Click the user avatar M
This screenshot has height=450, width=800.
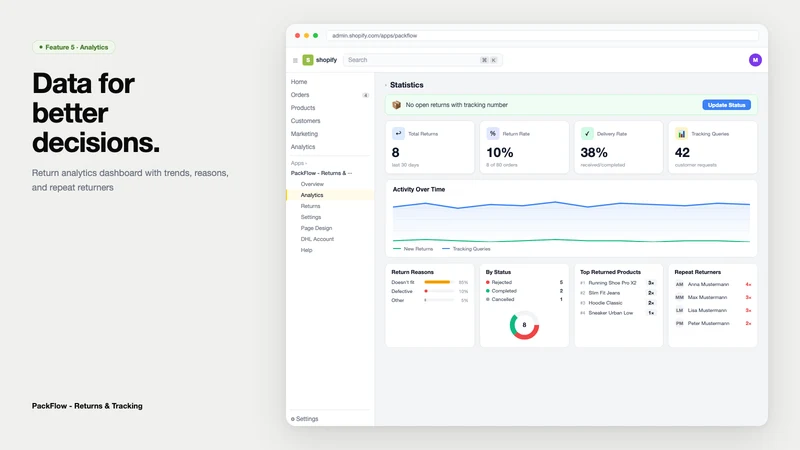[755, 60]
